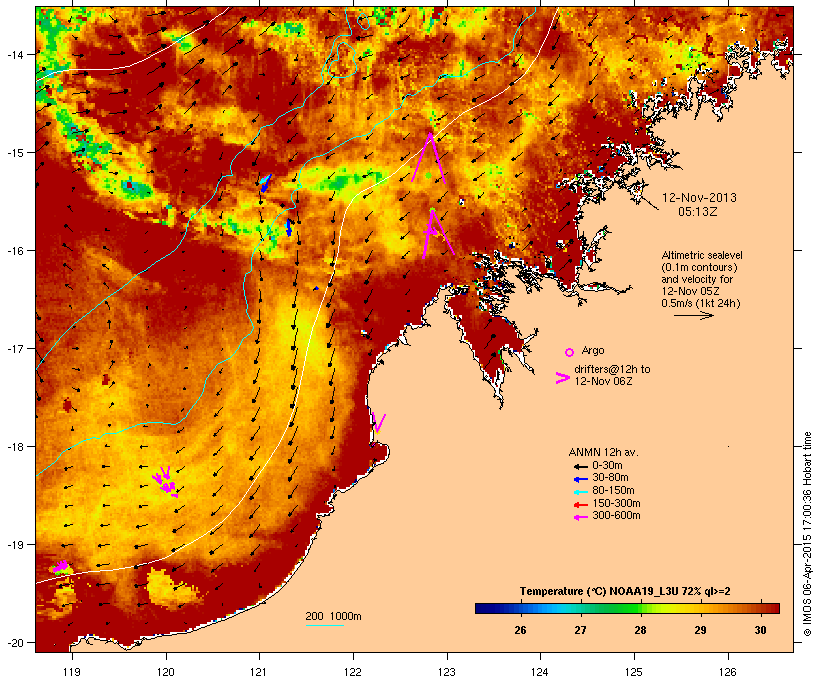Click the latitude label -15
The height and width of the screenshot is (680, 820).
coord(14,153)
